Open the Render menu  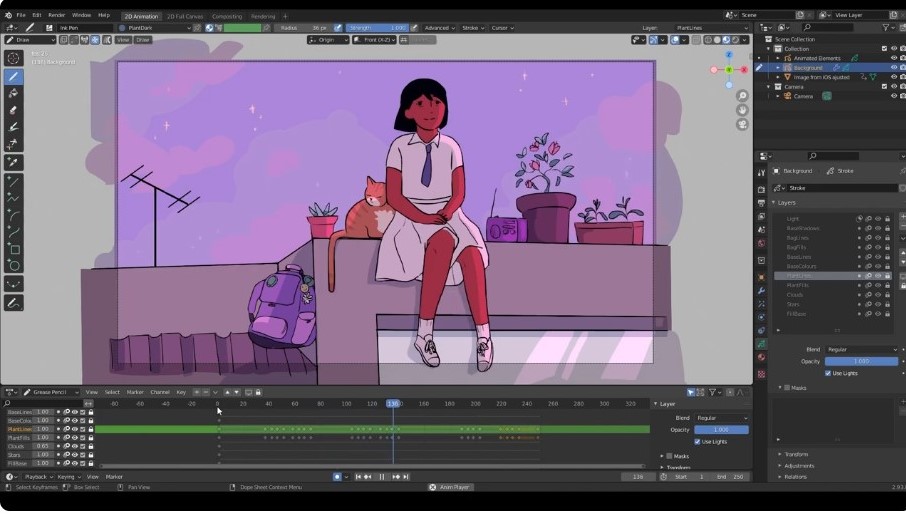click(x=57, y=15)
